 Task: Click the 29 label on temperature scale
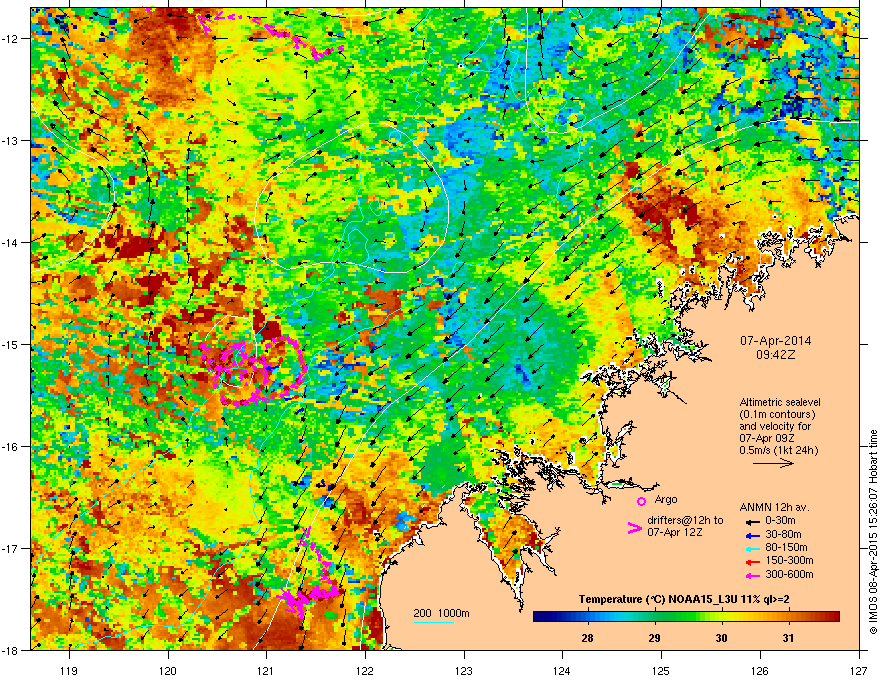654,638
